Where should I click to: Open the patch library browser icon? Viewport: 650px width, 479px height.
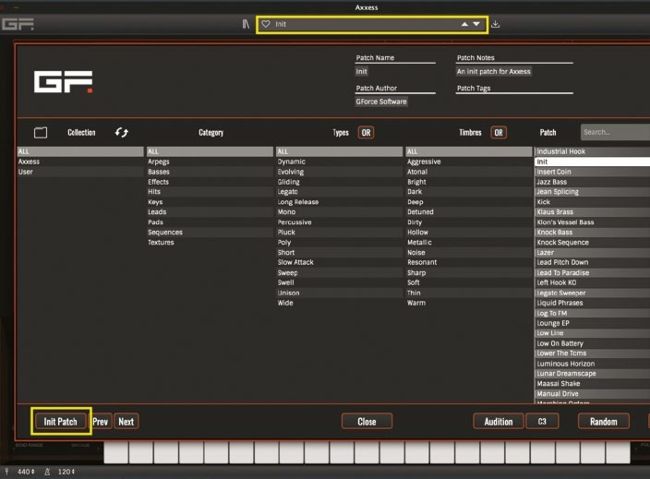[x=246, y=24]
